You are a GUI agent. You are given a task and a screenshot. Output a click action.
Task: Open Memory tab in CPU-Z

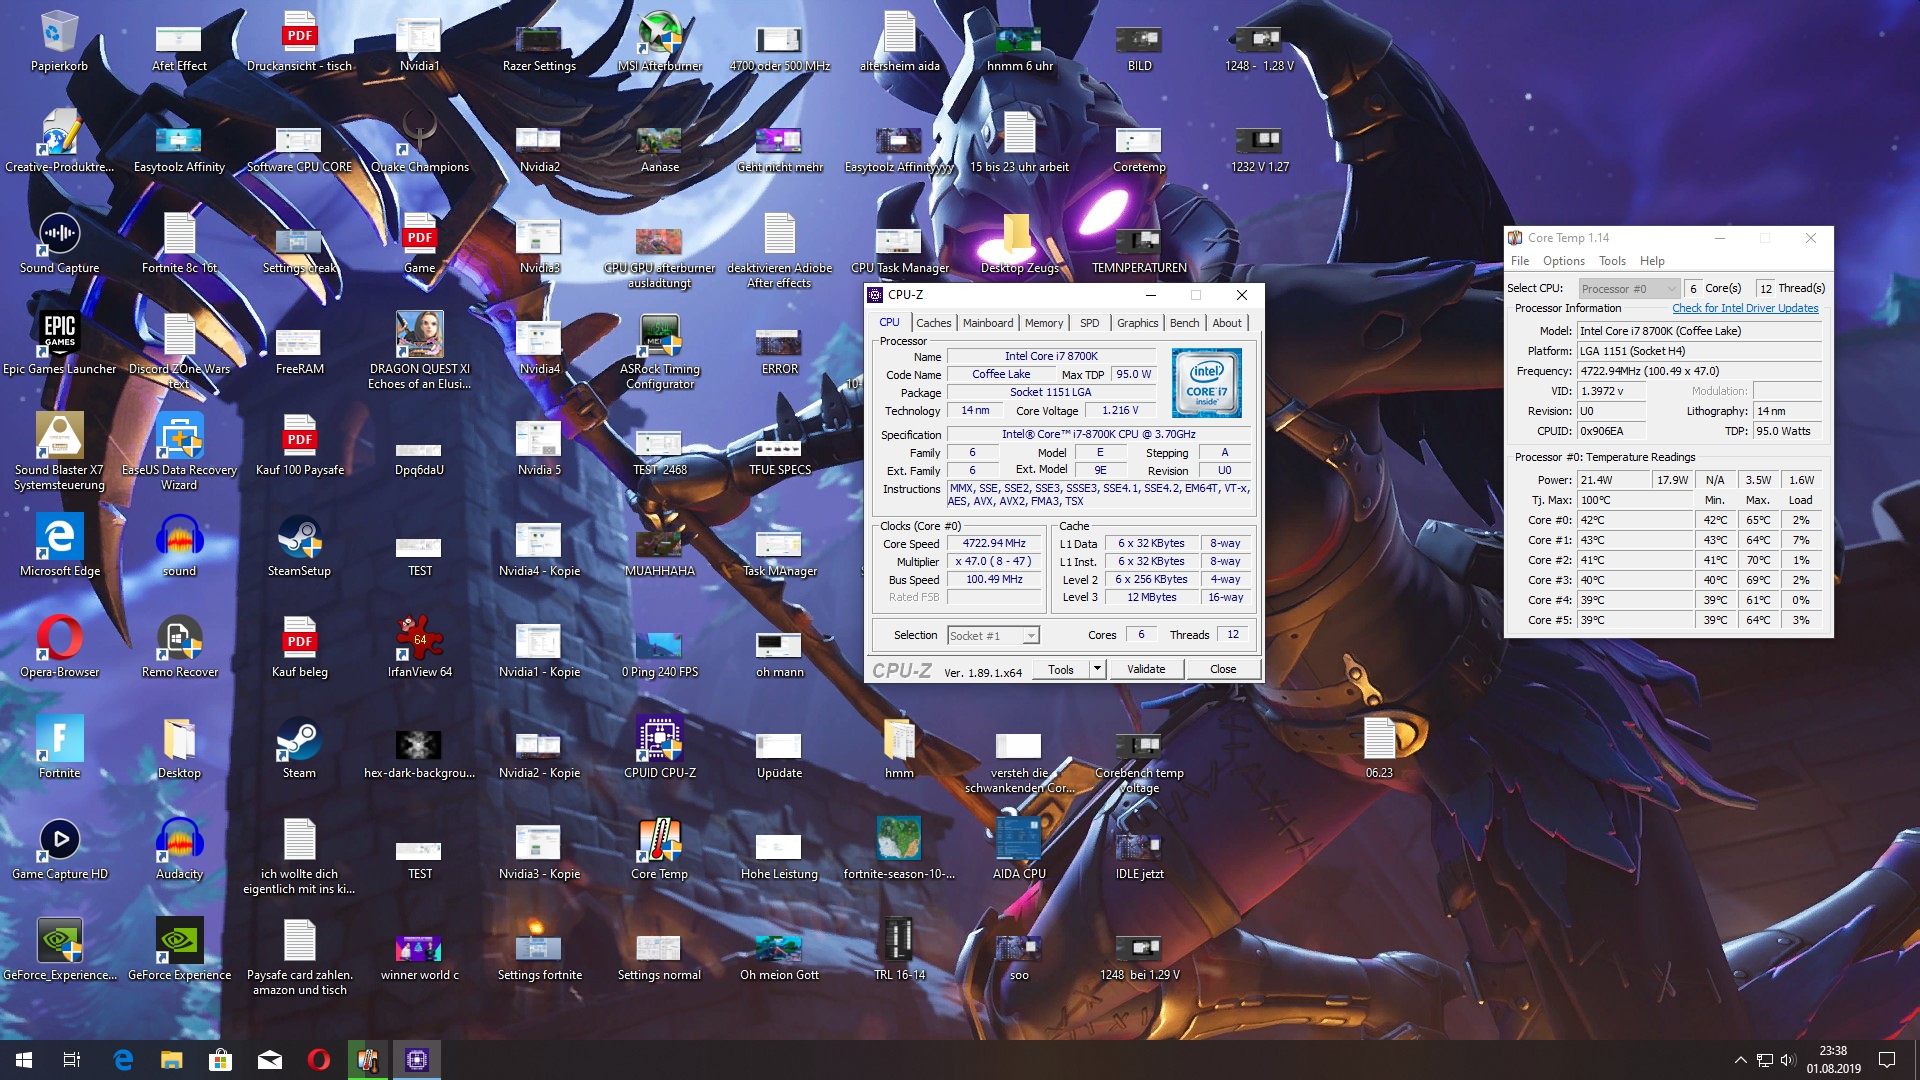point(1044,323)
